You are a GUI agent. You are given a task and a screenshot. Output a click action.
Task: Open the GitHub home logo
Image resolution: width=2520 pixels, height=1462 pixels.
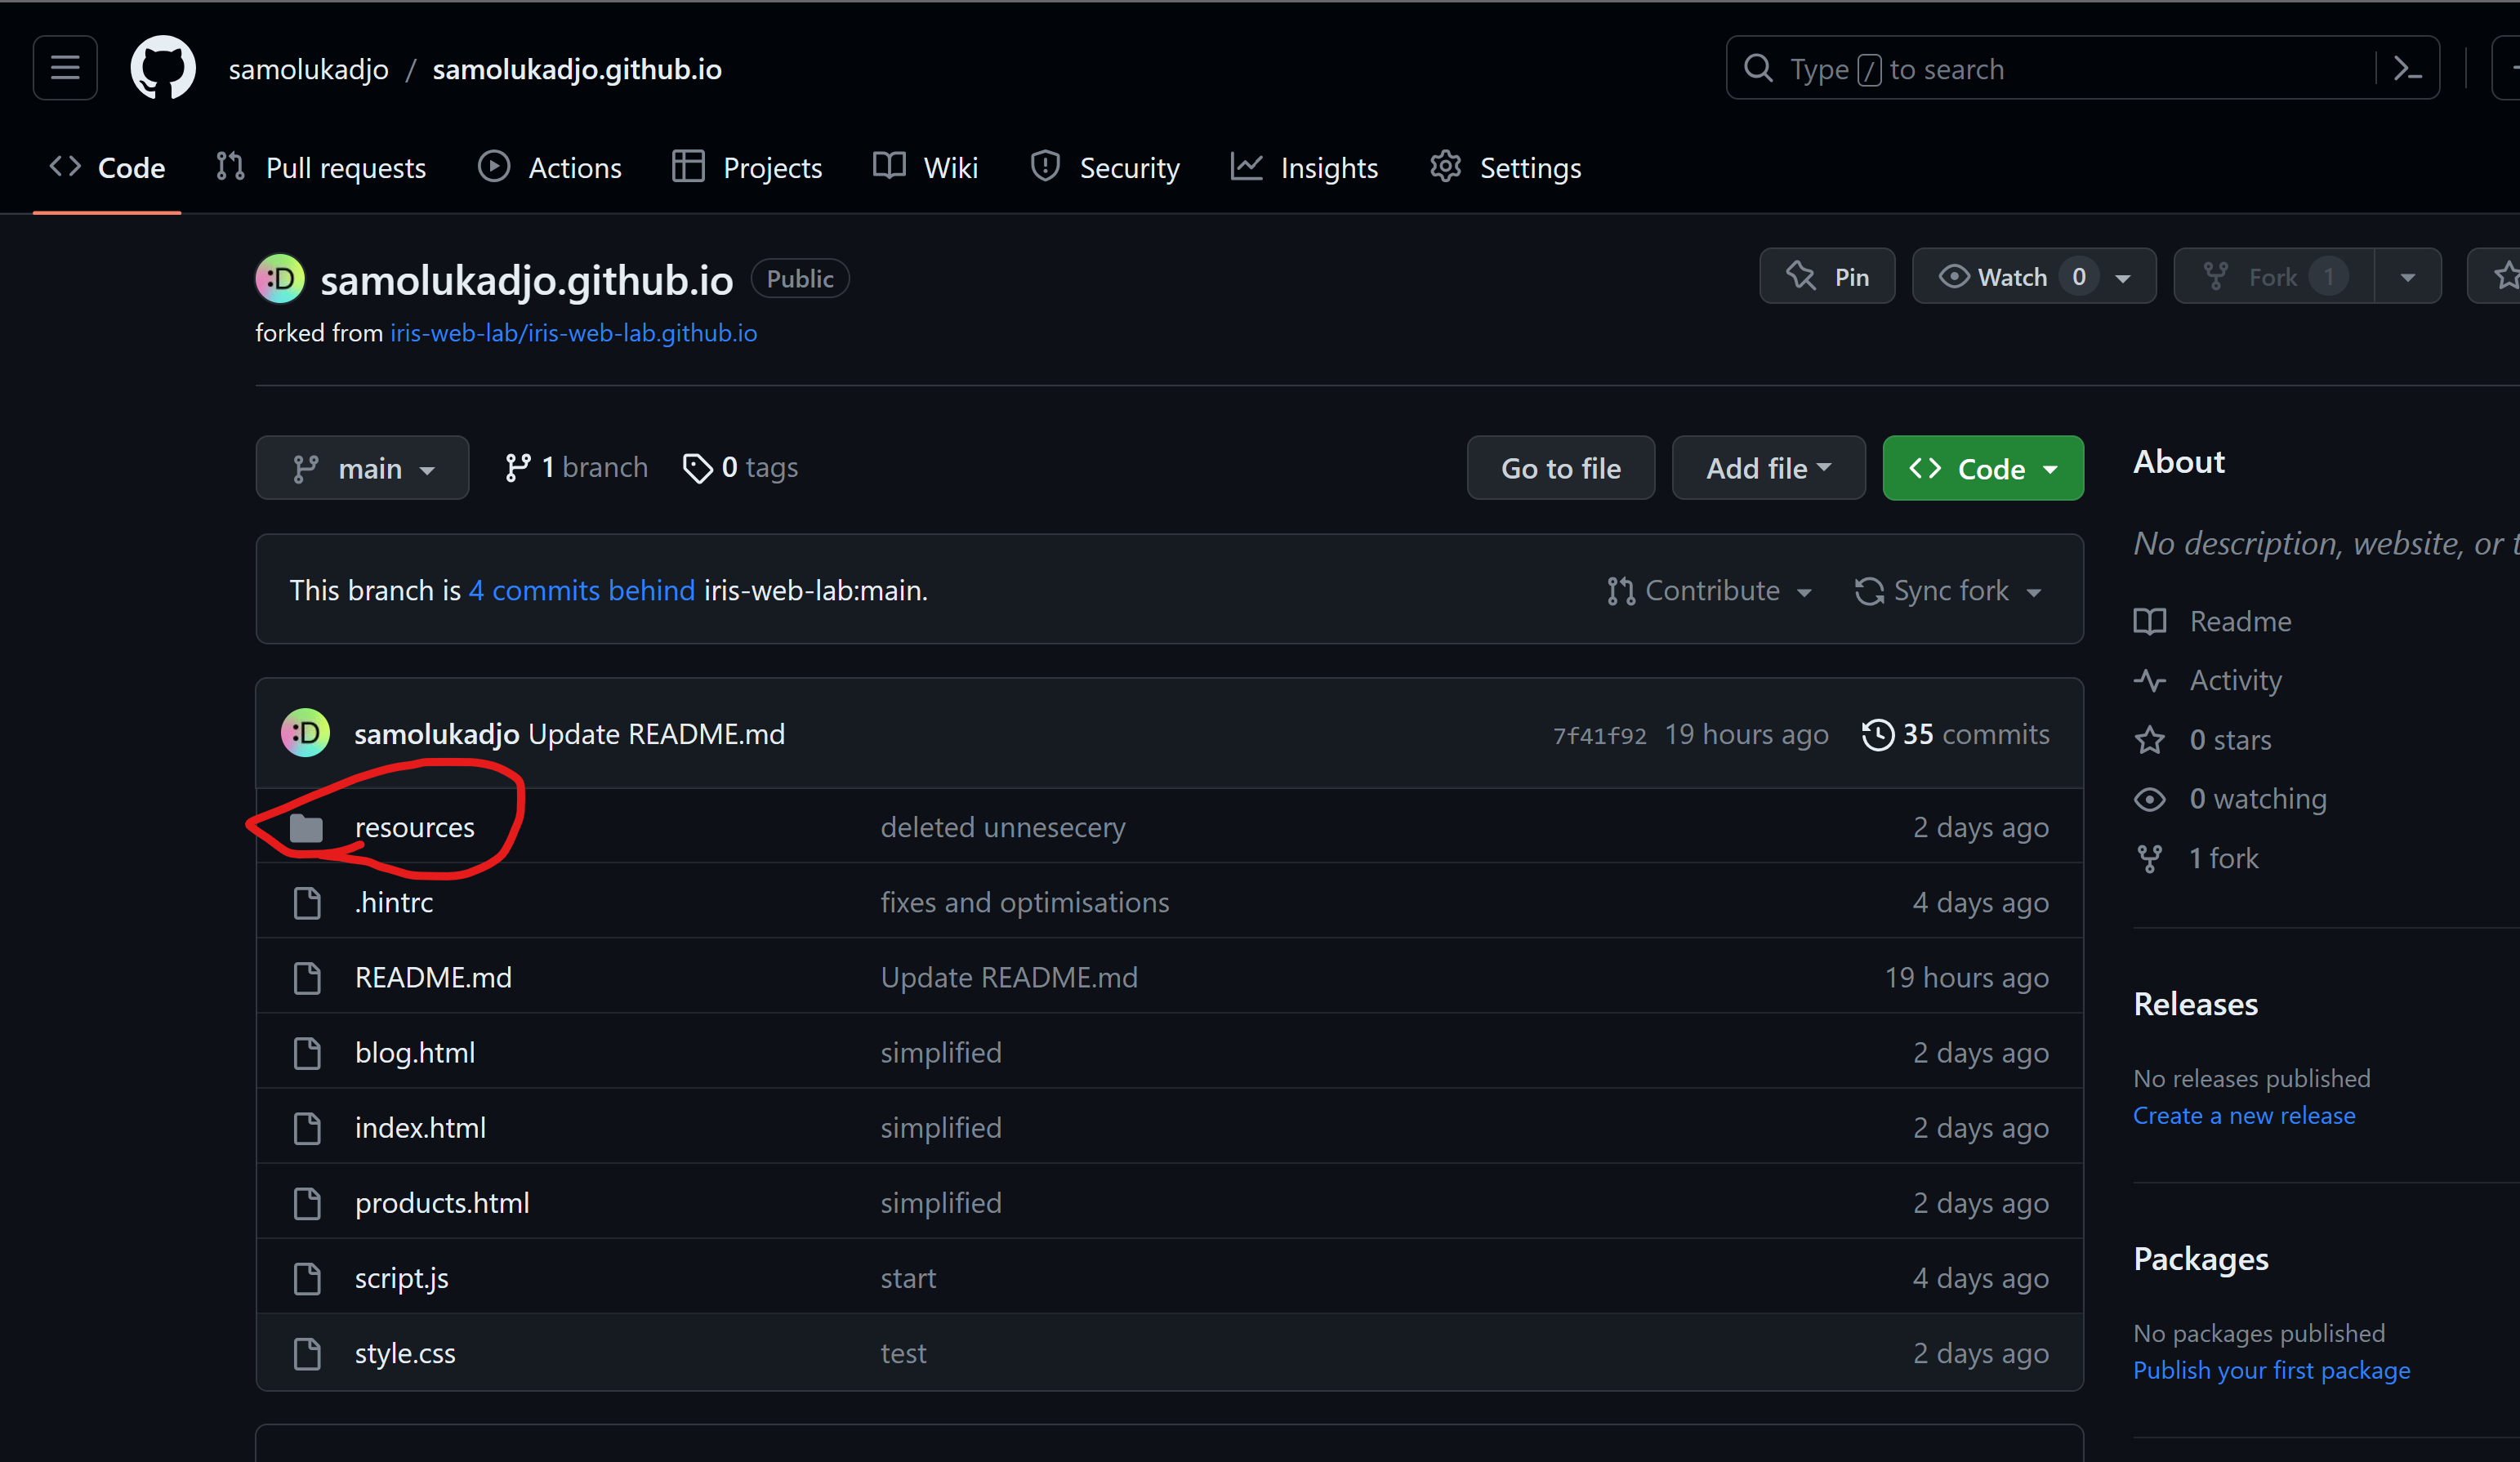pyautogui.click(x=162, y=67)
